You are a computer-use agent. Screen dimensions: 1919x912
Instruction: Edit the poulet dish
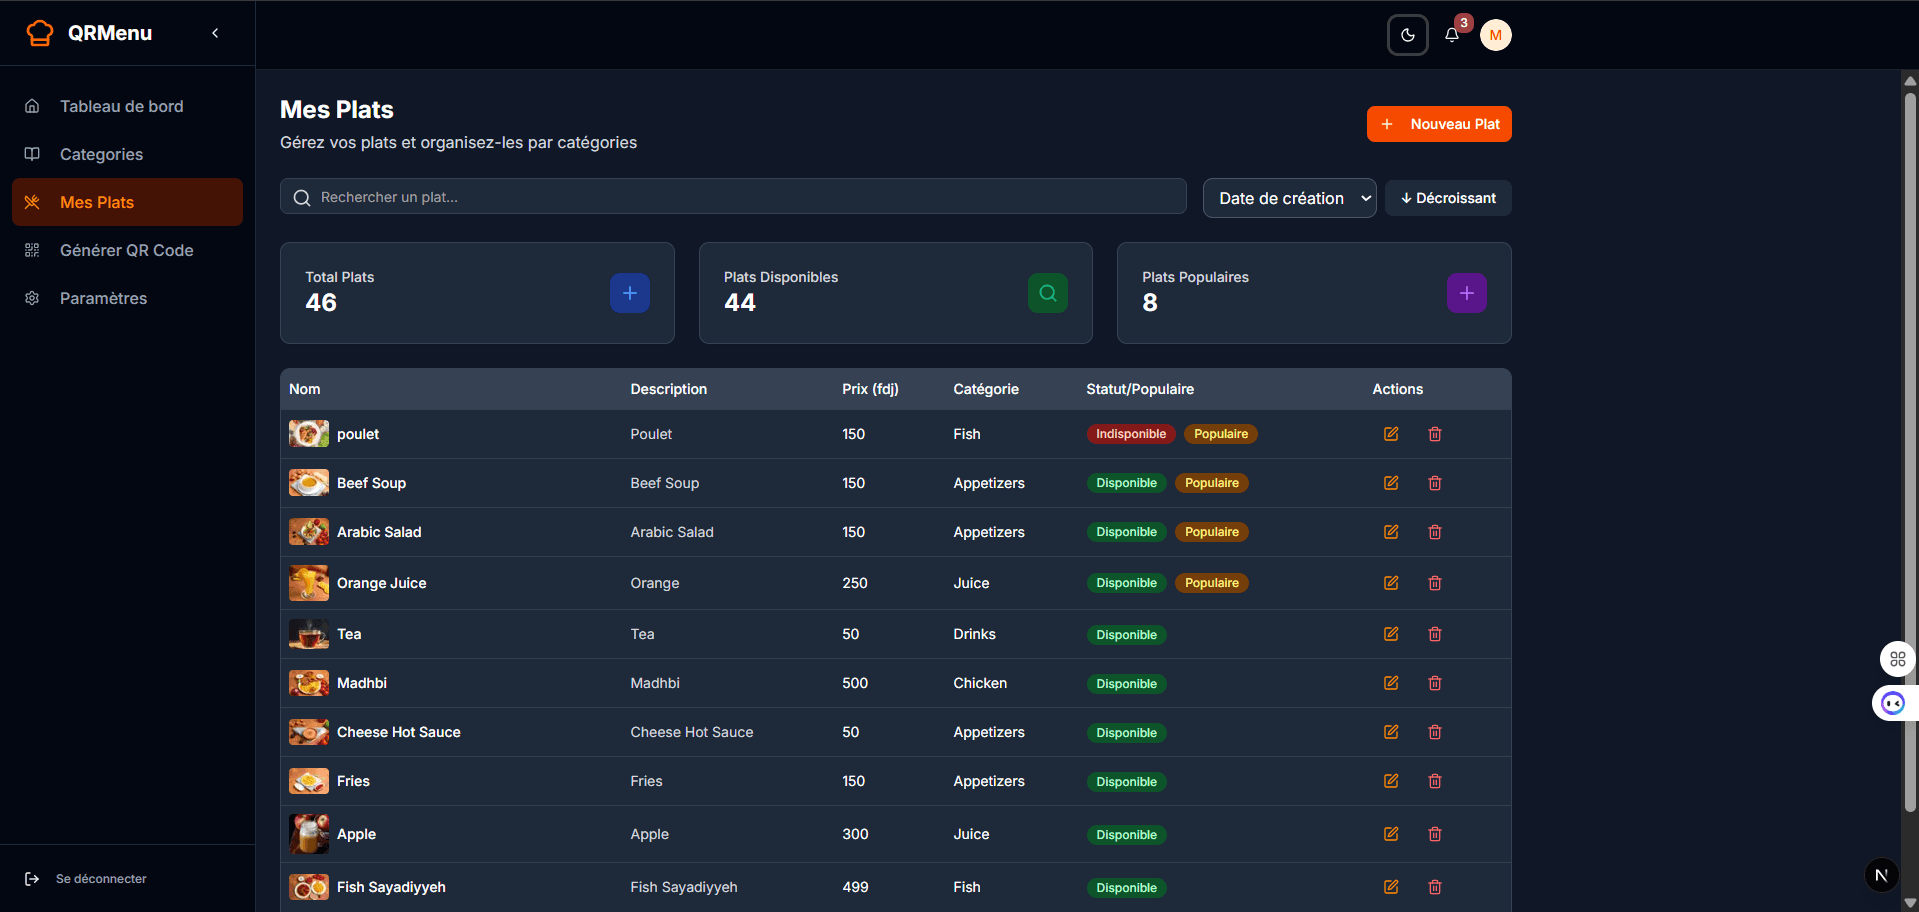1390,434
